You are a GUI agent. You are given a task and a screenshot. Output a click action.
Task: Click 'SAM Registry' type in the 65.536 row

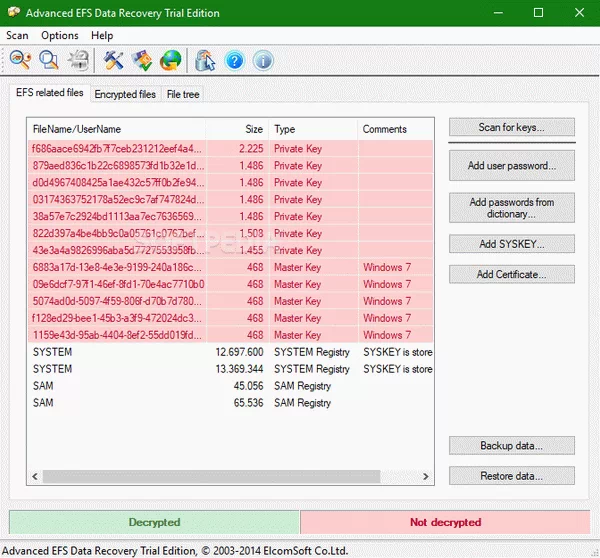point(302,403)
